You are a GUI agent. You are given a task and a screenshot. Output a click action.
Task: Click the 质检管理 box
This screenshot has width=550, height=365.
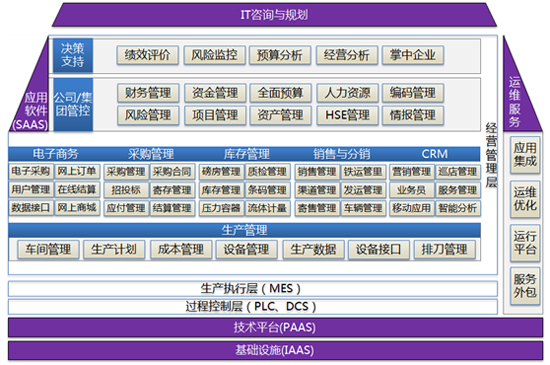tap(268, 172)
